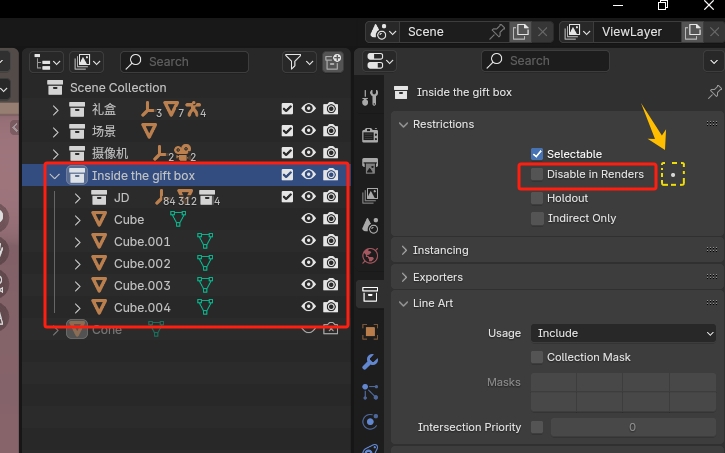Click the new collection button in outliner

(333, 61)
